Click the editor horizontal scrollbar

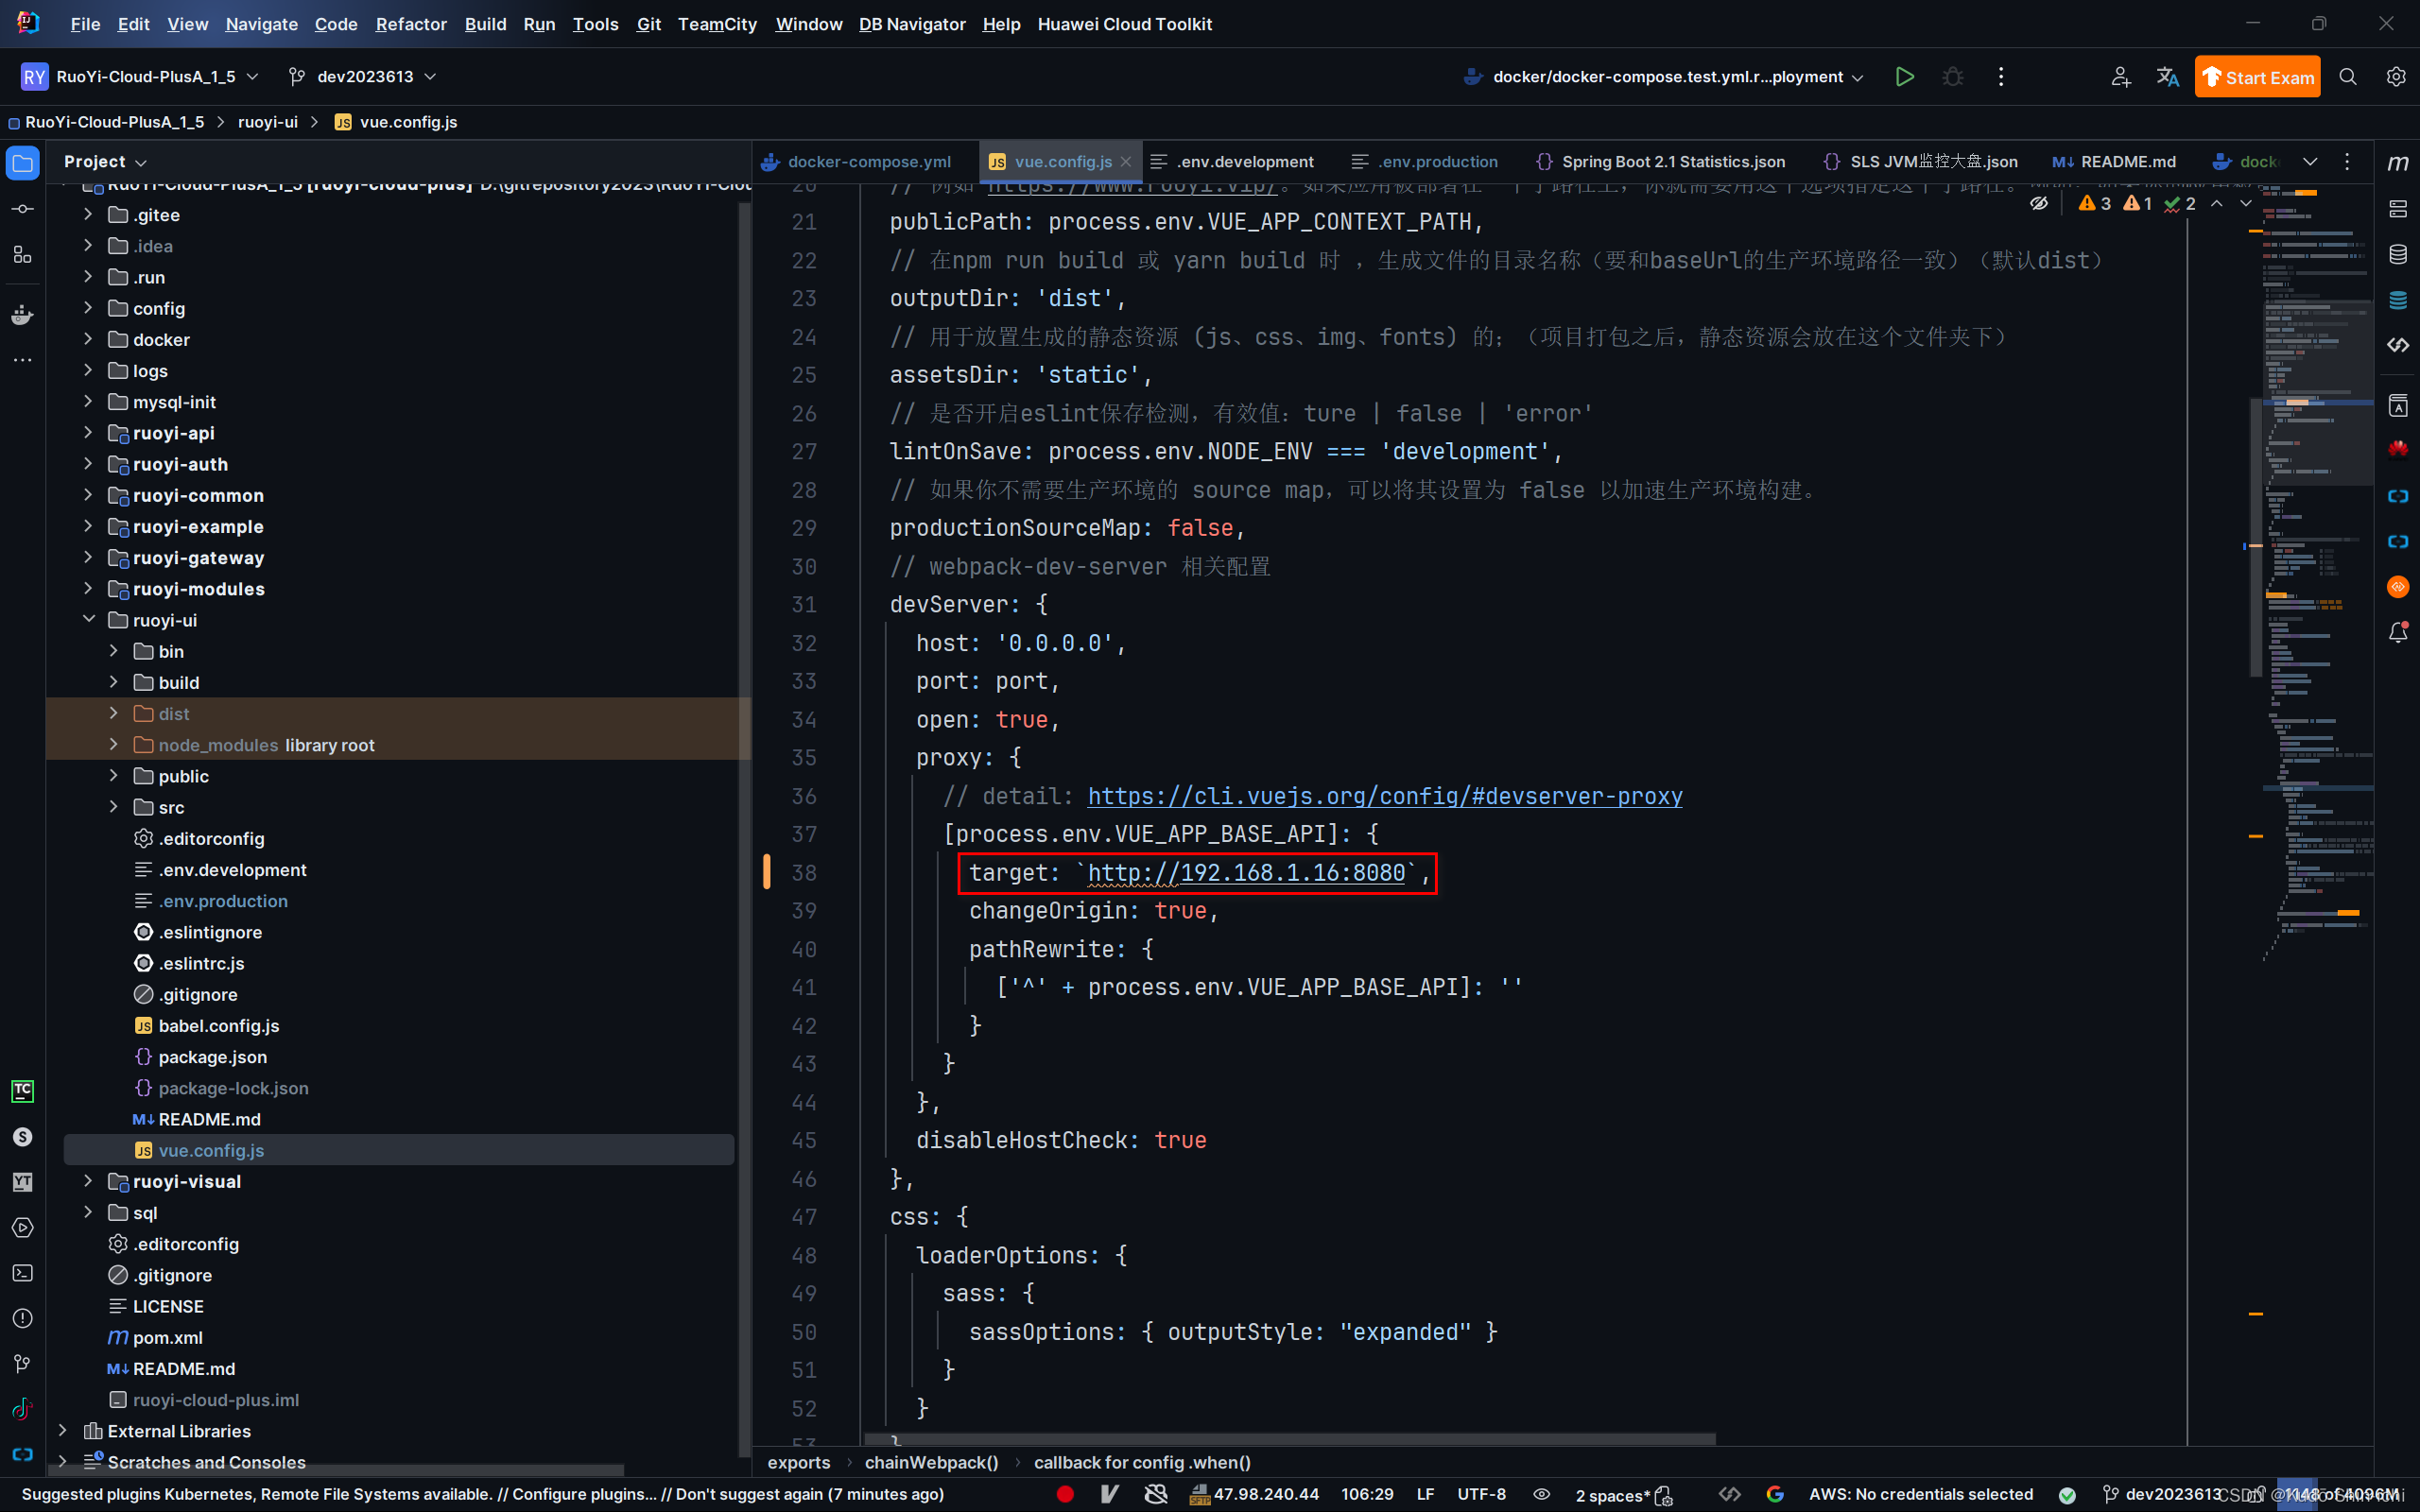(x=1290, y=1439)
